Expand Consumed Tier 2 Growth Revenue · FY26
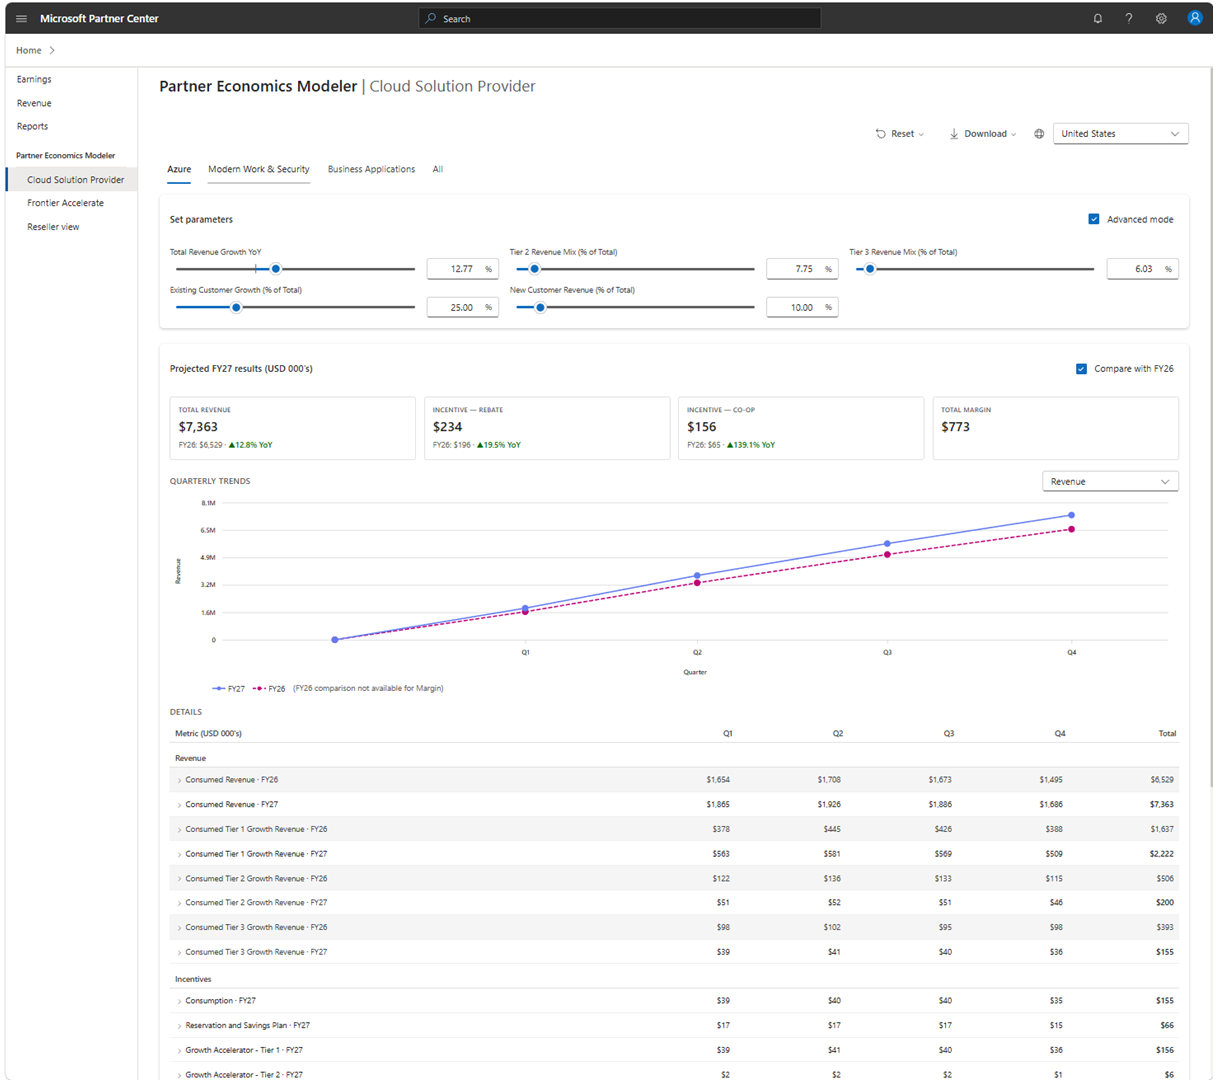Viewport: 1216px width, 1080px height. 179,879
